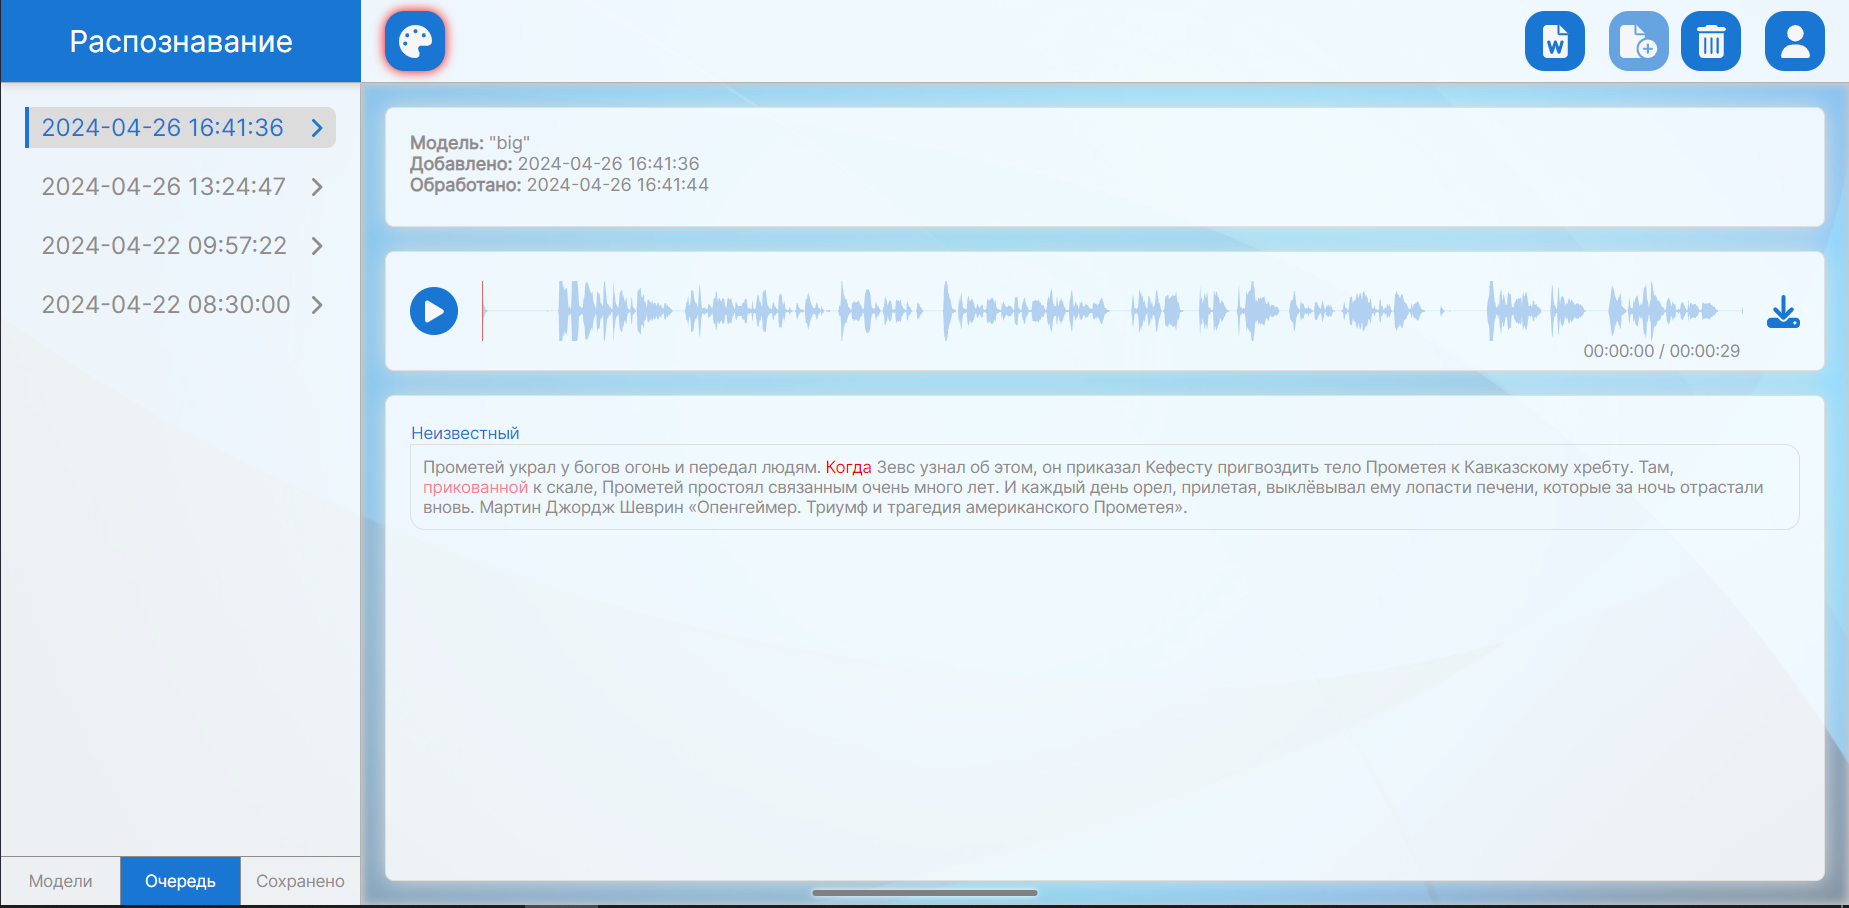Play the audio recording

[x=434, y=312]
